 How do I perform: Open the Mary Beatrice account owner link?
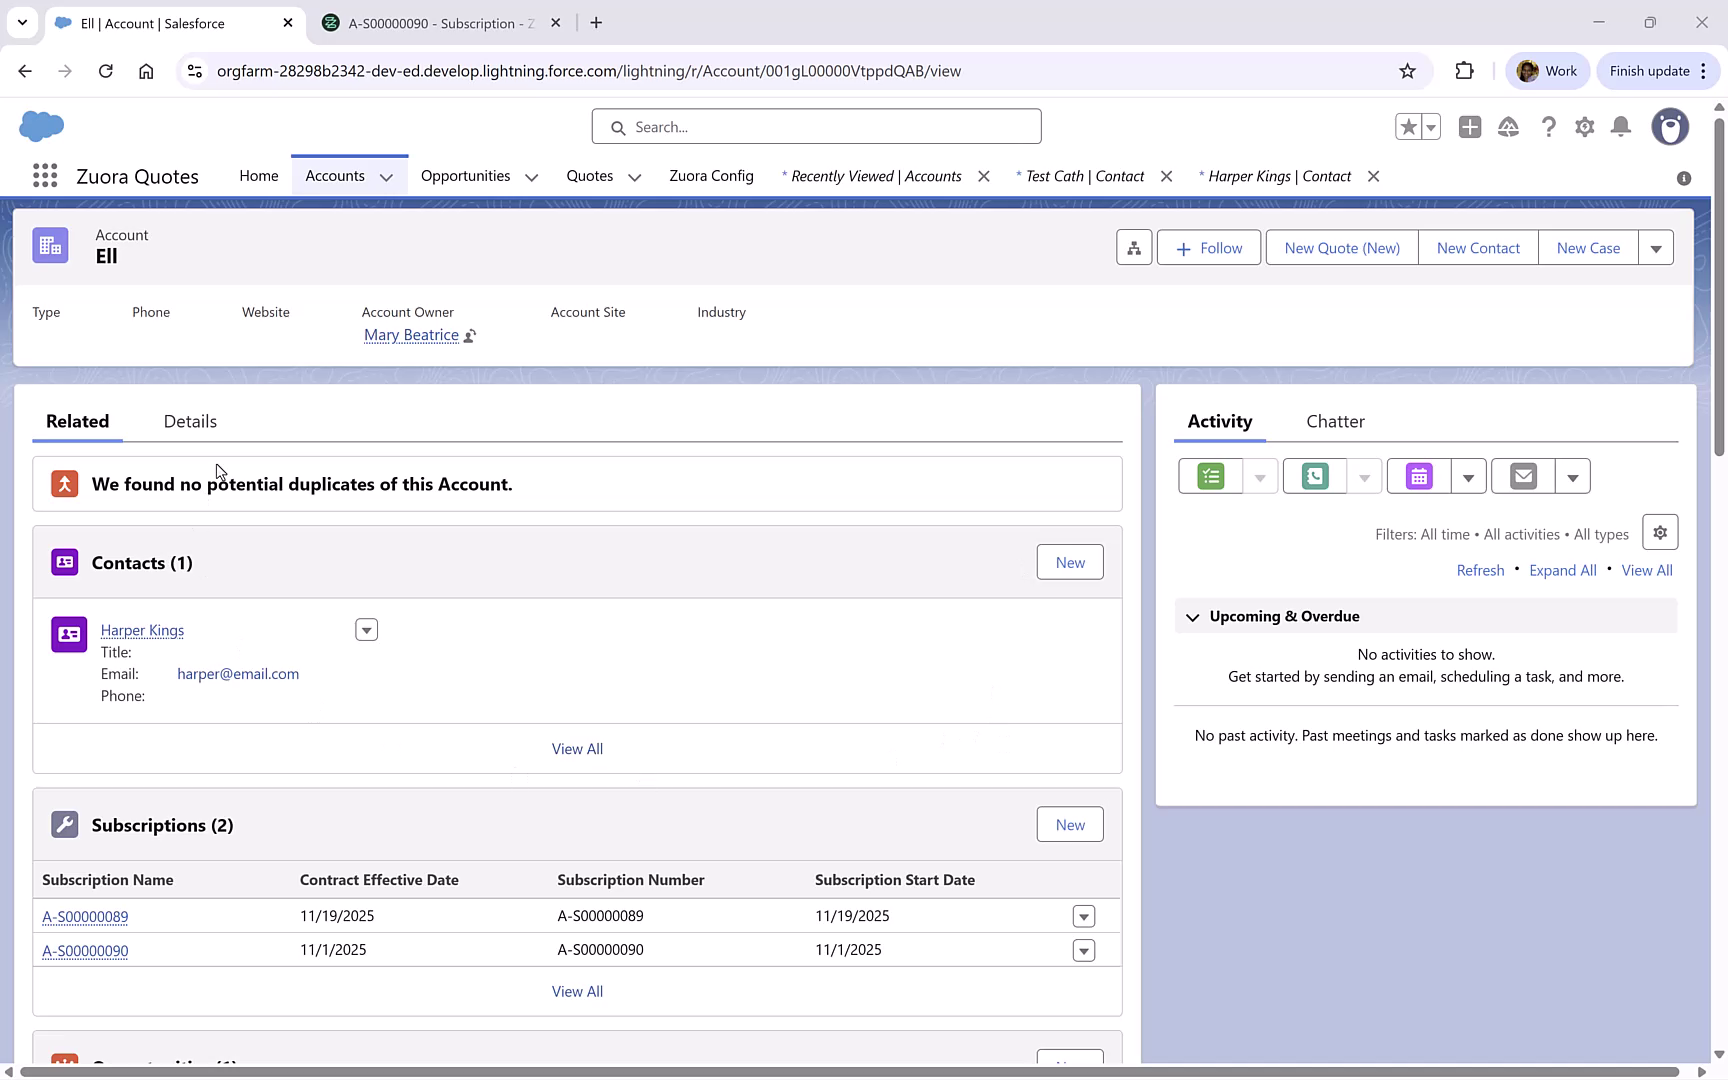pyautogui.click(x=411, y=334)
